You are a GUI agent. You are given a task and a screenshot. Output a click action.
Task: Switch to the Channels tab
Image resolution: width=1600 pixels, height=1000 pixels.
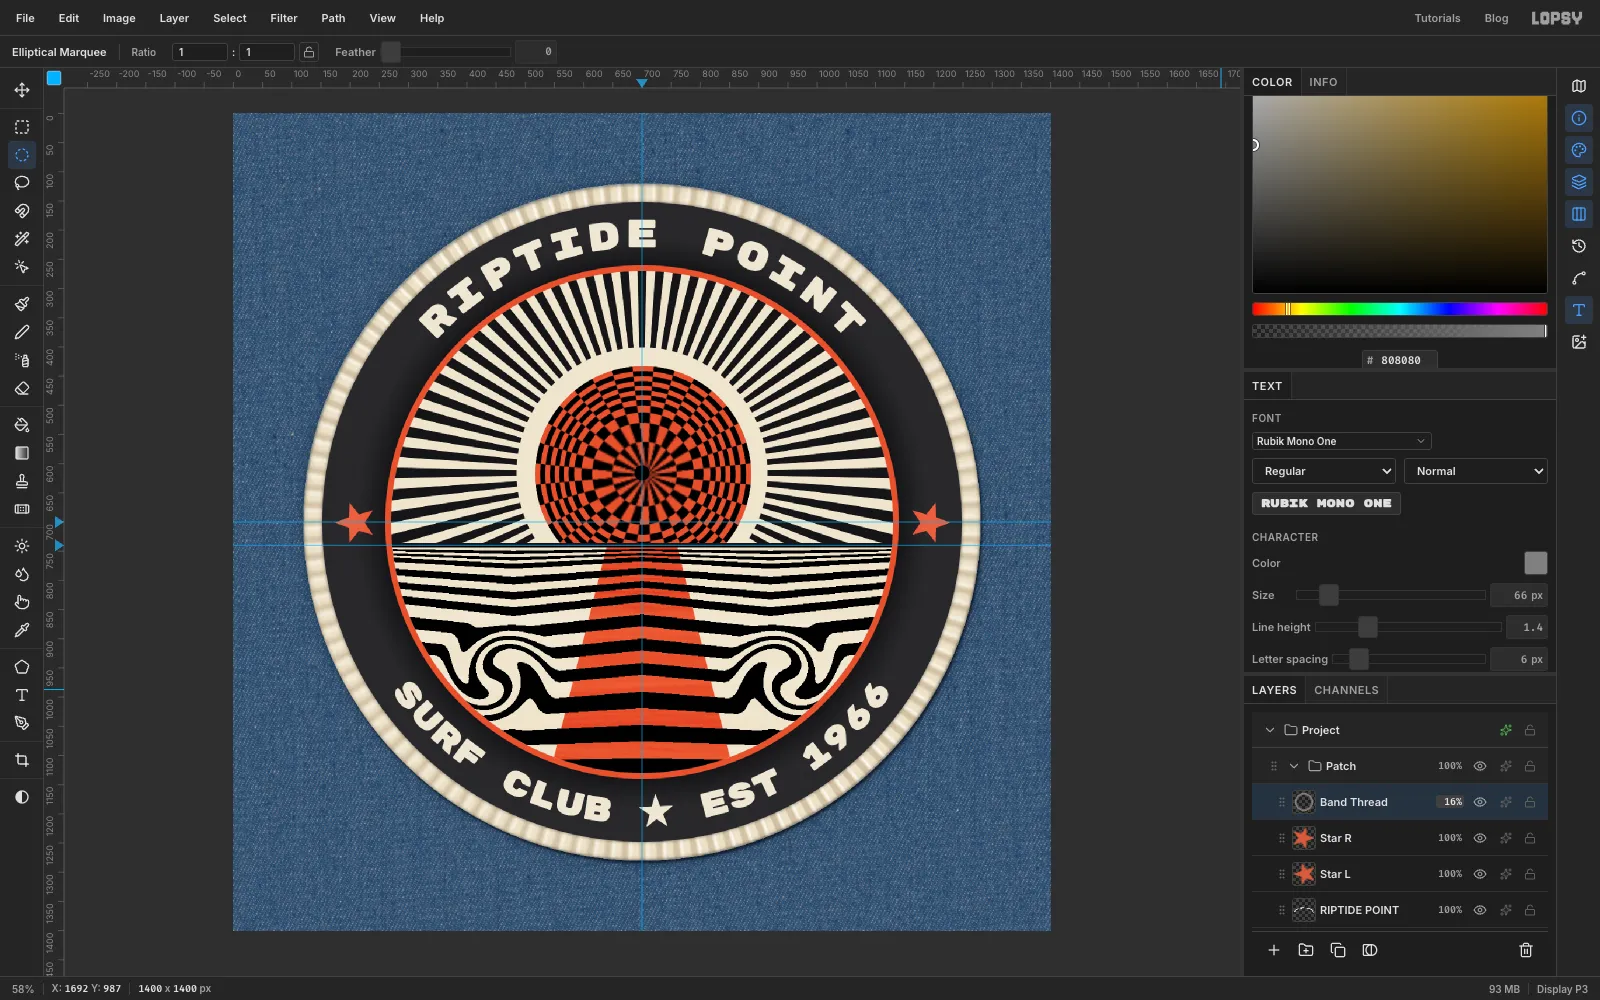1346,690
